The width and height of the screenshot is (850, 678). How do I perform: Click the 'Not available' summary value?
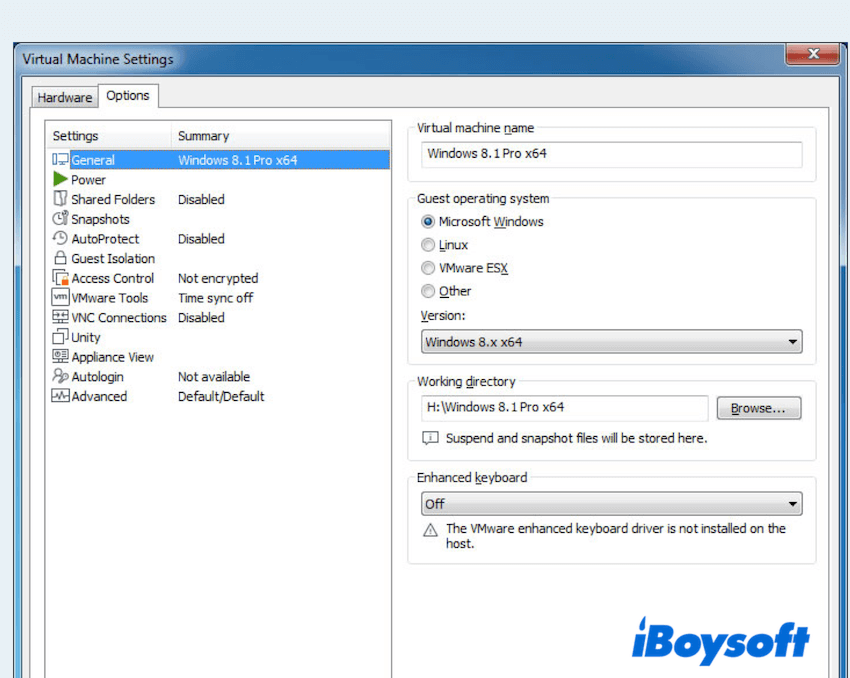214,377
